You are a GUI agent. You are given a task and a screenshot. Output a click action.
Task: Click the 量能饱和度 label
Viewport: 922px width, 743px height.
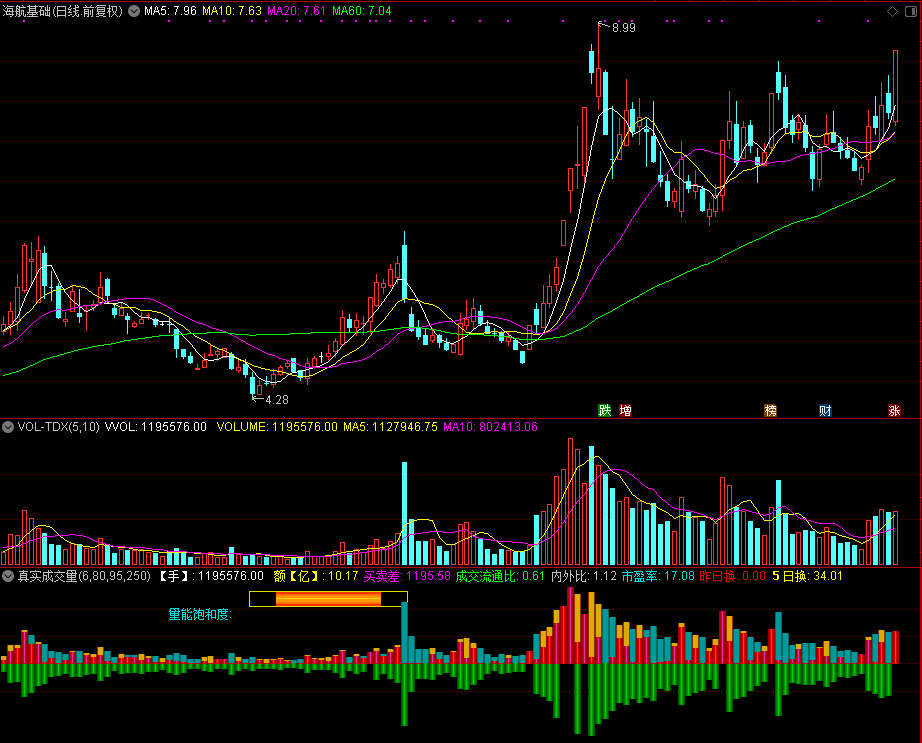coord(201,614)
